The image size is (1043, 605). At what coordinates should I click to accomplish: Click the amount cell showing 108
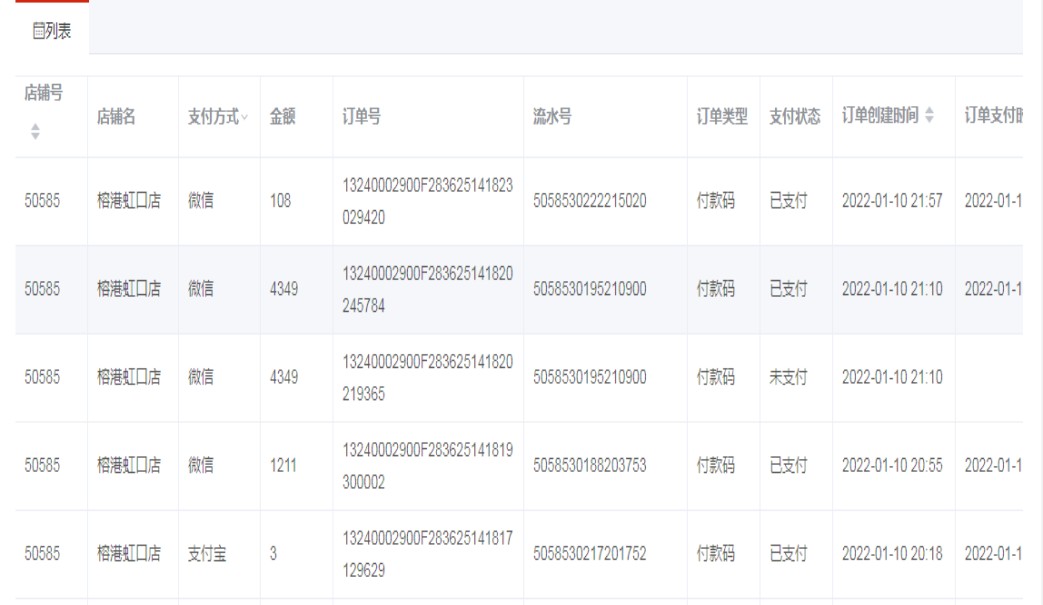[x=280, y=201]
